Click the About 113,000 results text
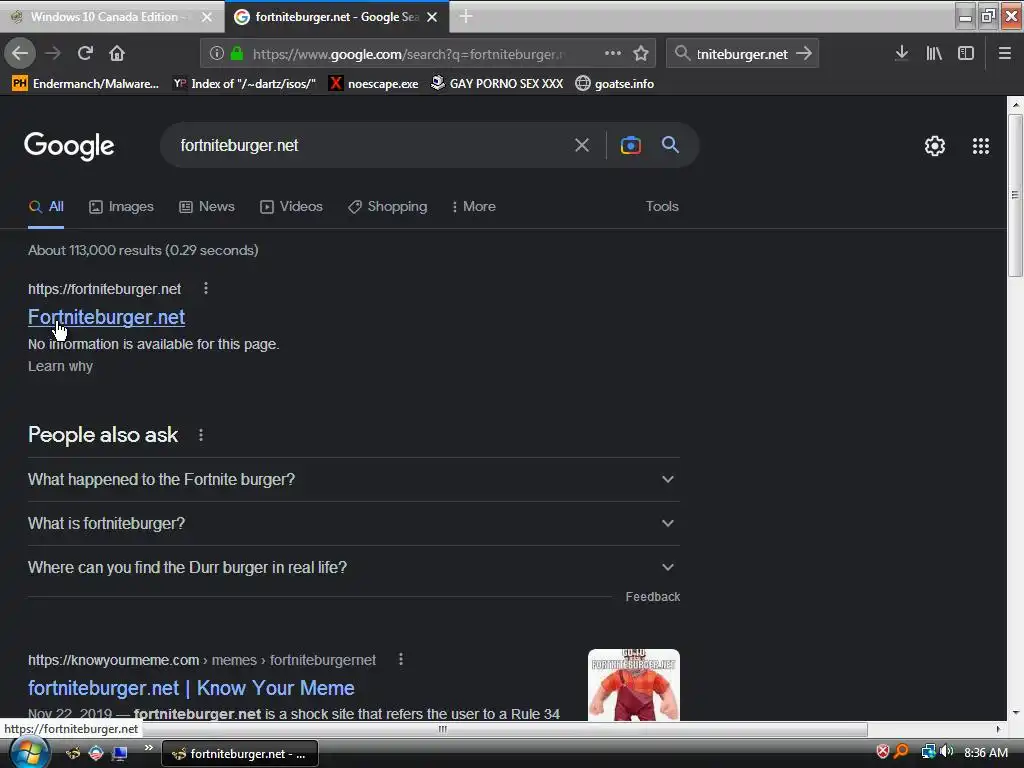Image resolution: width=1024 pixels, height=768 pixels. click(x=143, y=250)
